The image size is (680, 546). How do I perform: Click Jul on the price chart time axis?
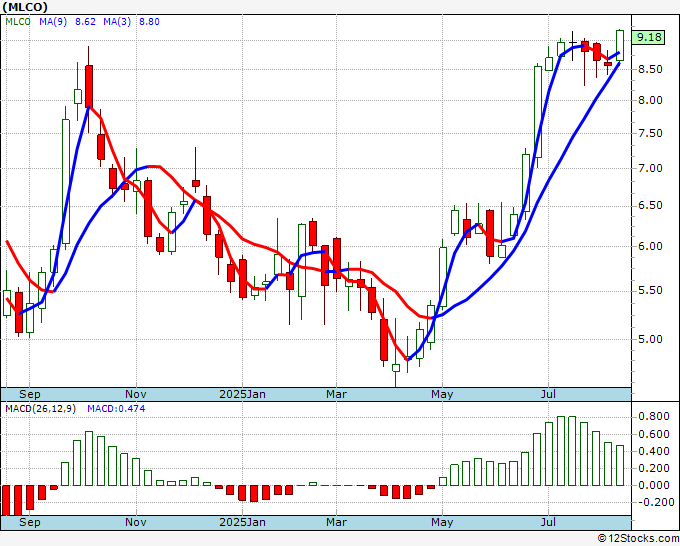pos(548,394)
